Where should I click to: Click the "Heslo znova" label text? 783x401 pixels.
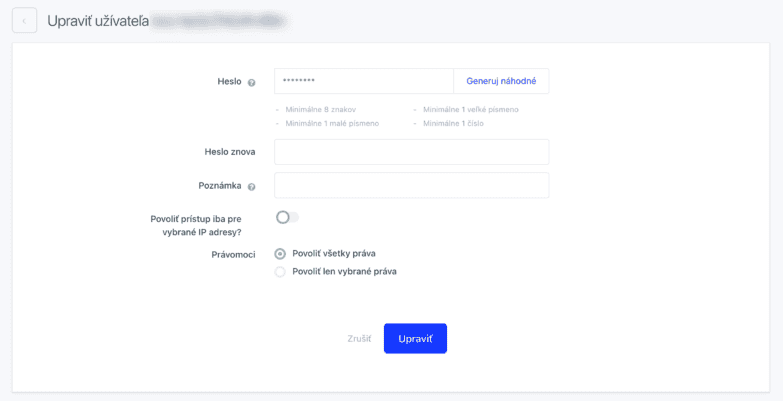tap(229, 152)
